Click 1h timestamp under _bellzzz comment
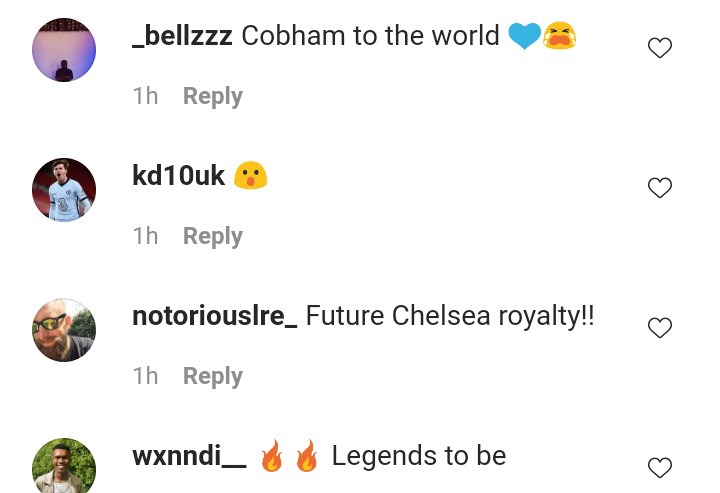The height and width of the screenshot is (493, 720). (145, 96)
